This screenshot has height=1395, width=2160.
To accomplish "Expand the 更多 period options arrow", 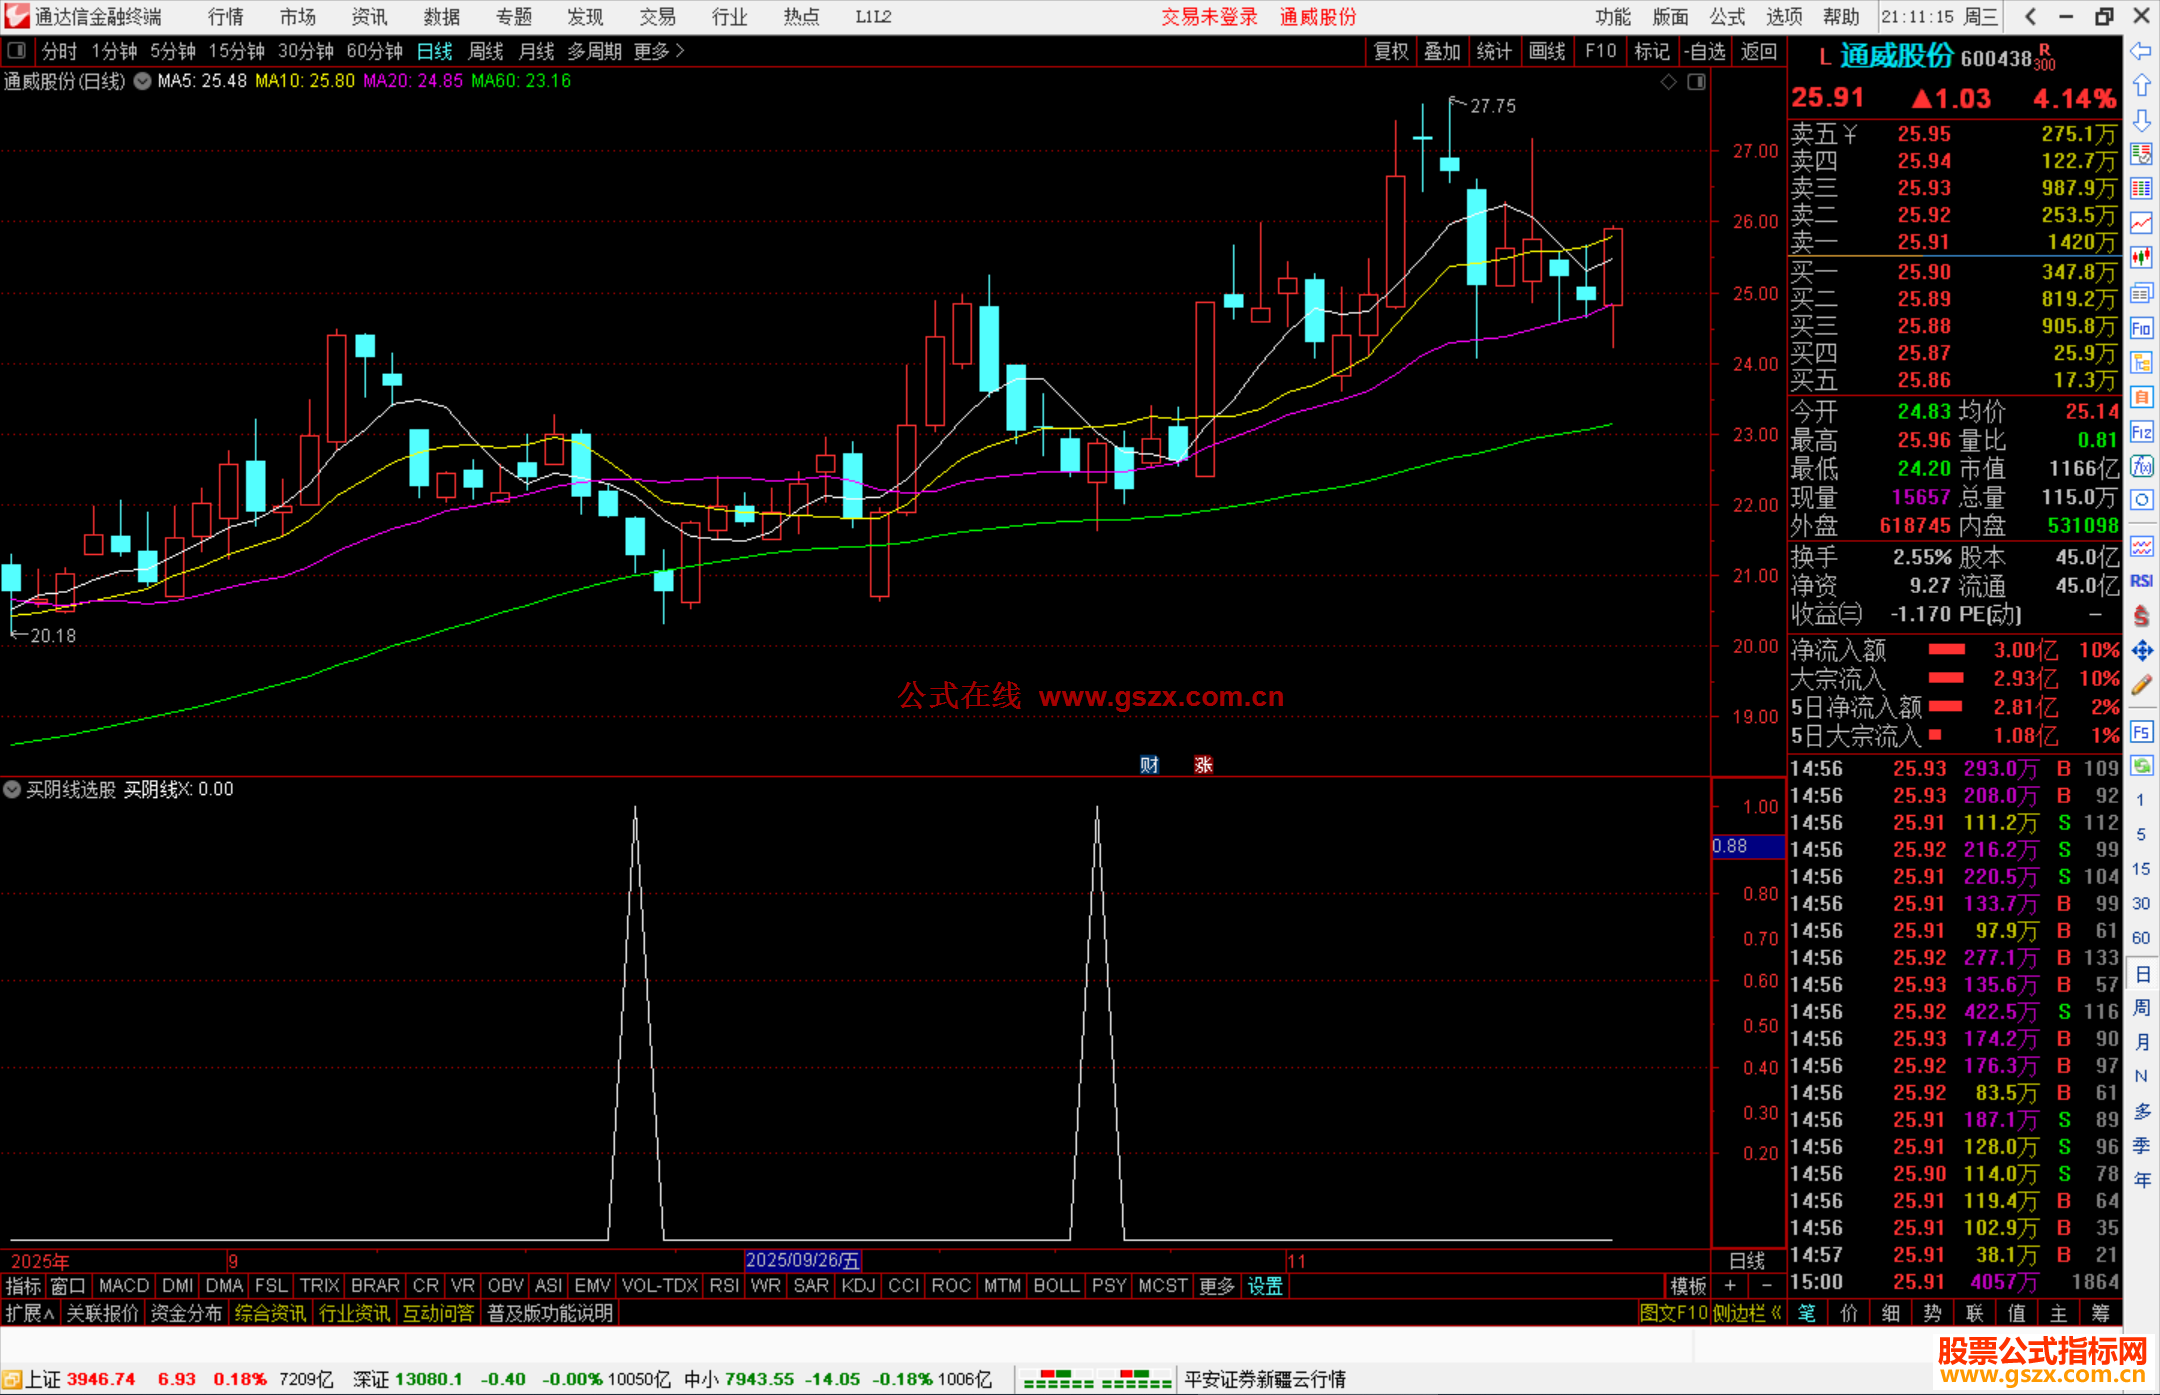I will pos(680,50).
